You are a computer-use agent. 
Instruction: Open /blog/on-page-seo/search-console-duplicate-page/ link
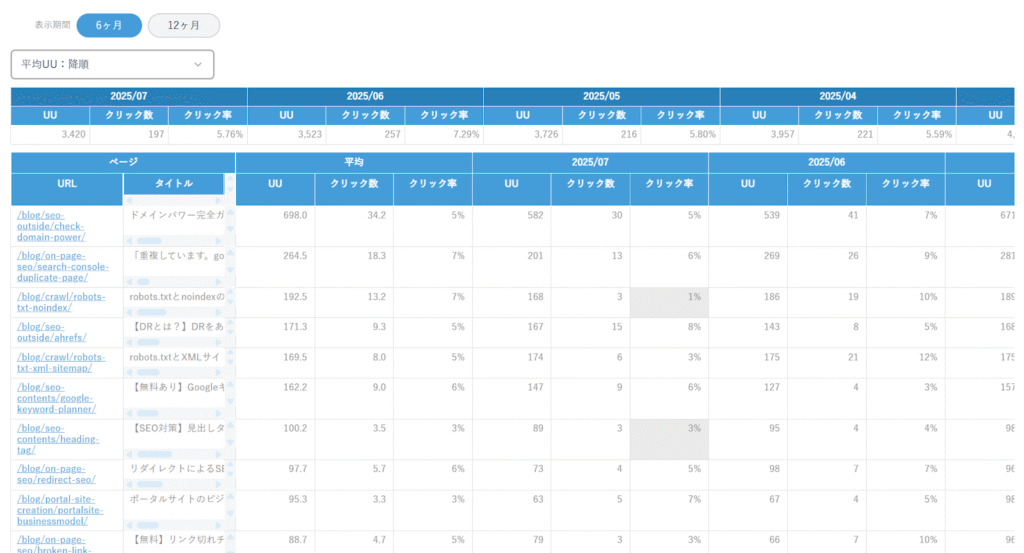coord(63,266)
